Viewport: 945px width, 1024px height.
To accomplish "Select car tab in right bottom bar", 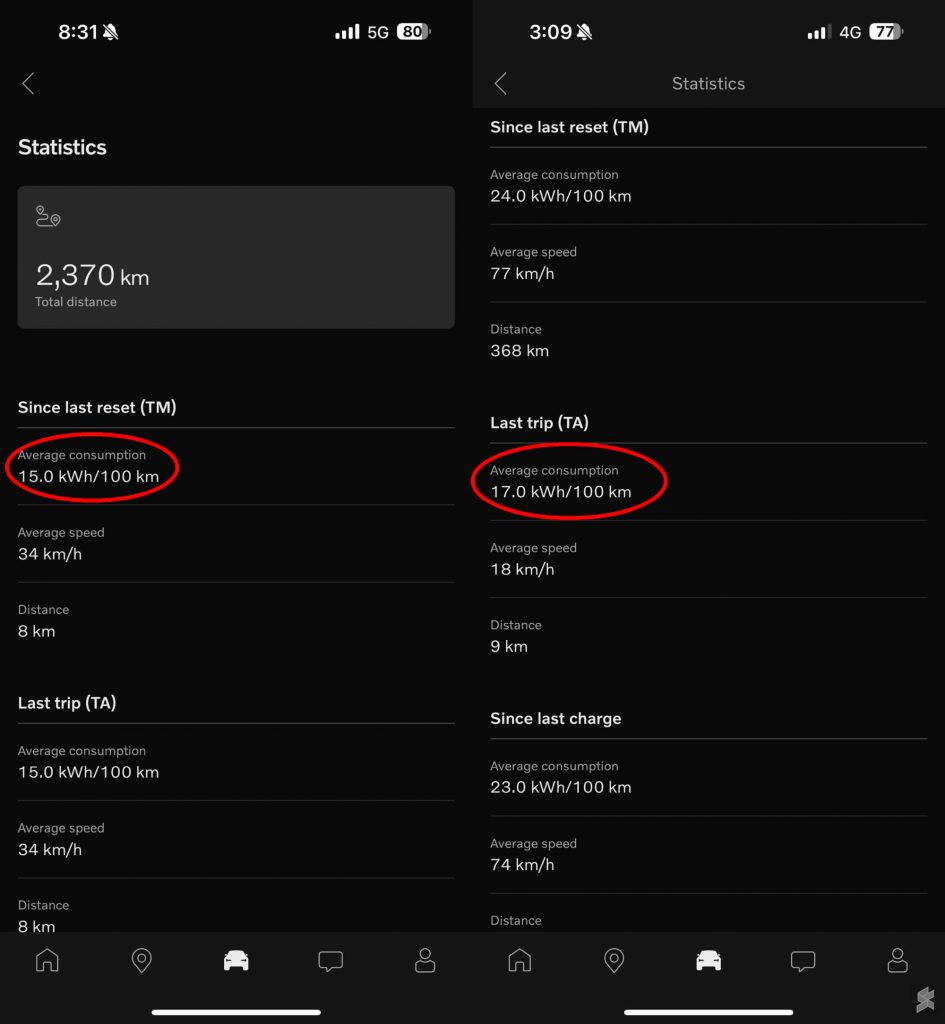I will (x=709, y=960).
